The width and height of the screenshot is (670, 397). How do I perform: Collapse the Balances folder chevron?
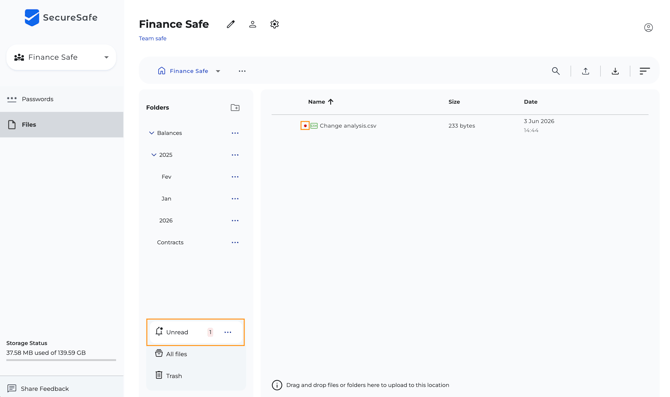pos(151,133)
